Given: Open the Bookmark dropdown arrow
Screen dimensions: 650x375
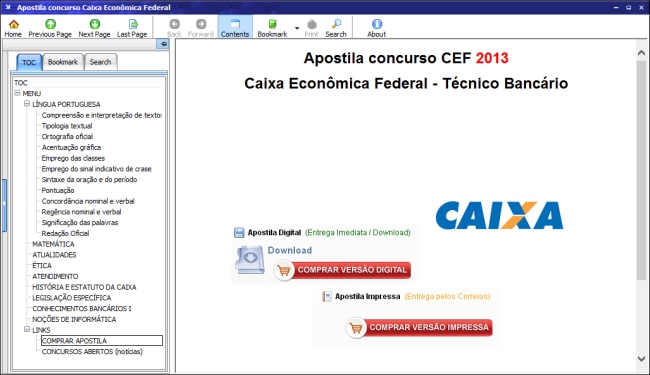Looking at the screenshot, I should (297, 28).
